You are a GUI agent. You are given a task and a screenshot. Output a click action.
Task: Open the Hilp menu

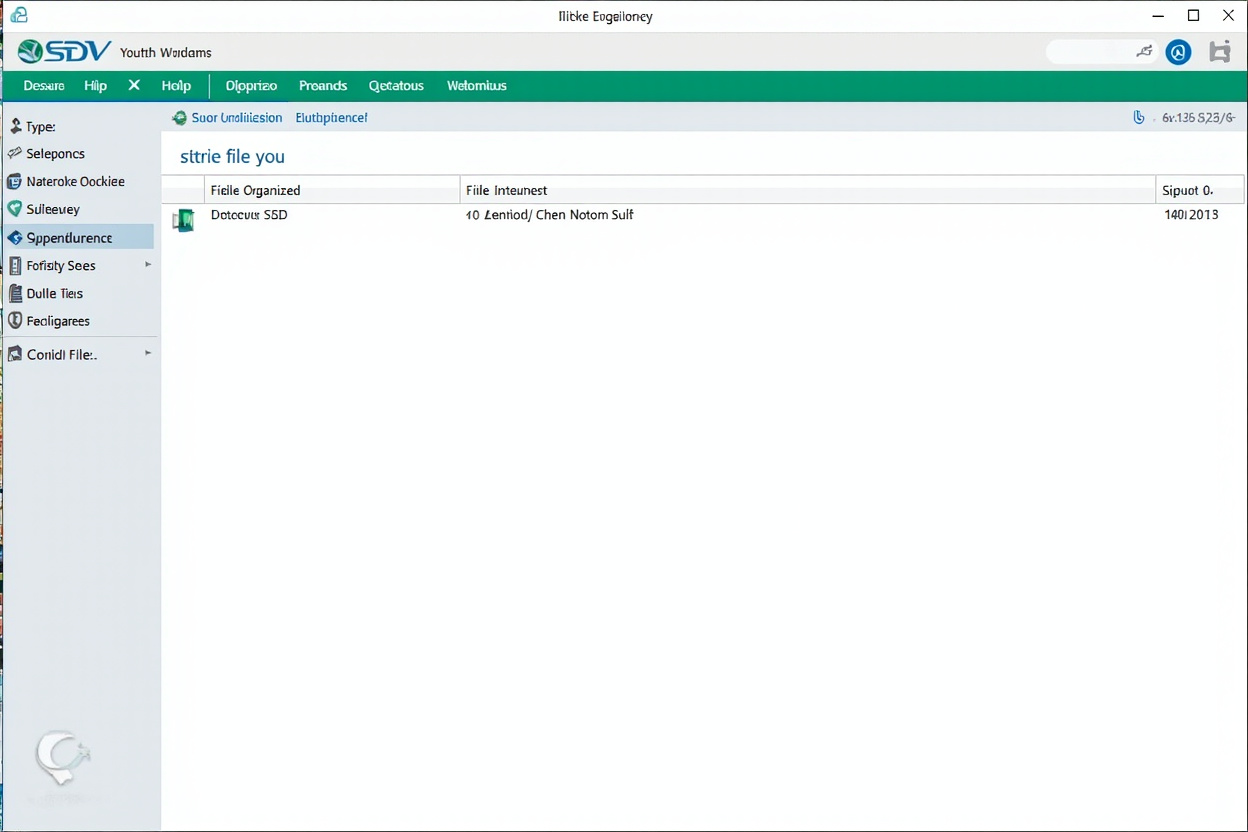pyautogui.click(x=96, y=86)
